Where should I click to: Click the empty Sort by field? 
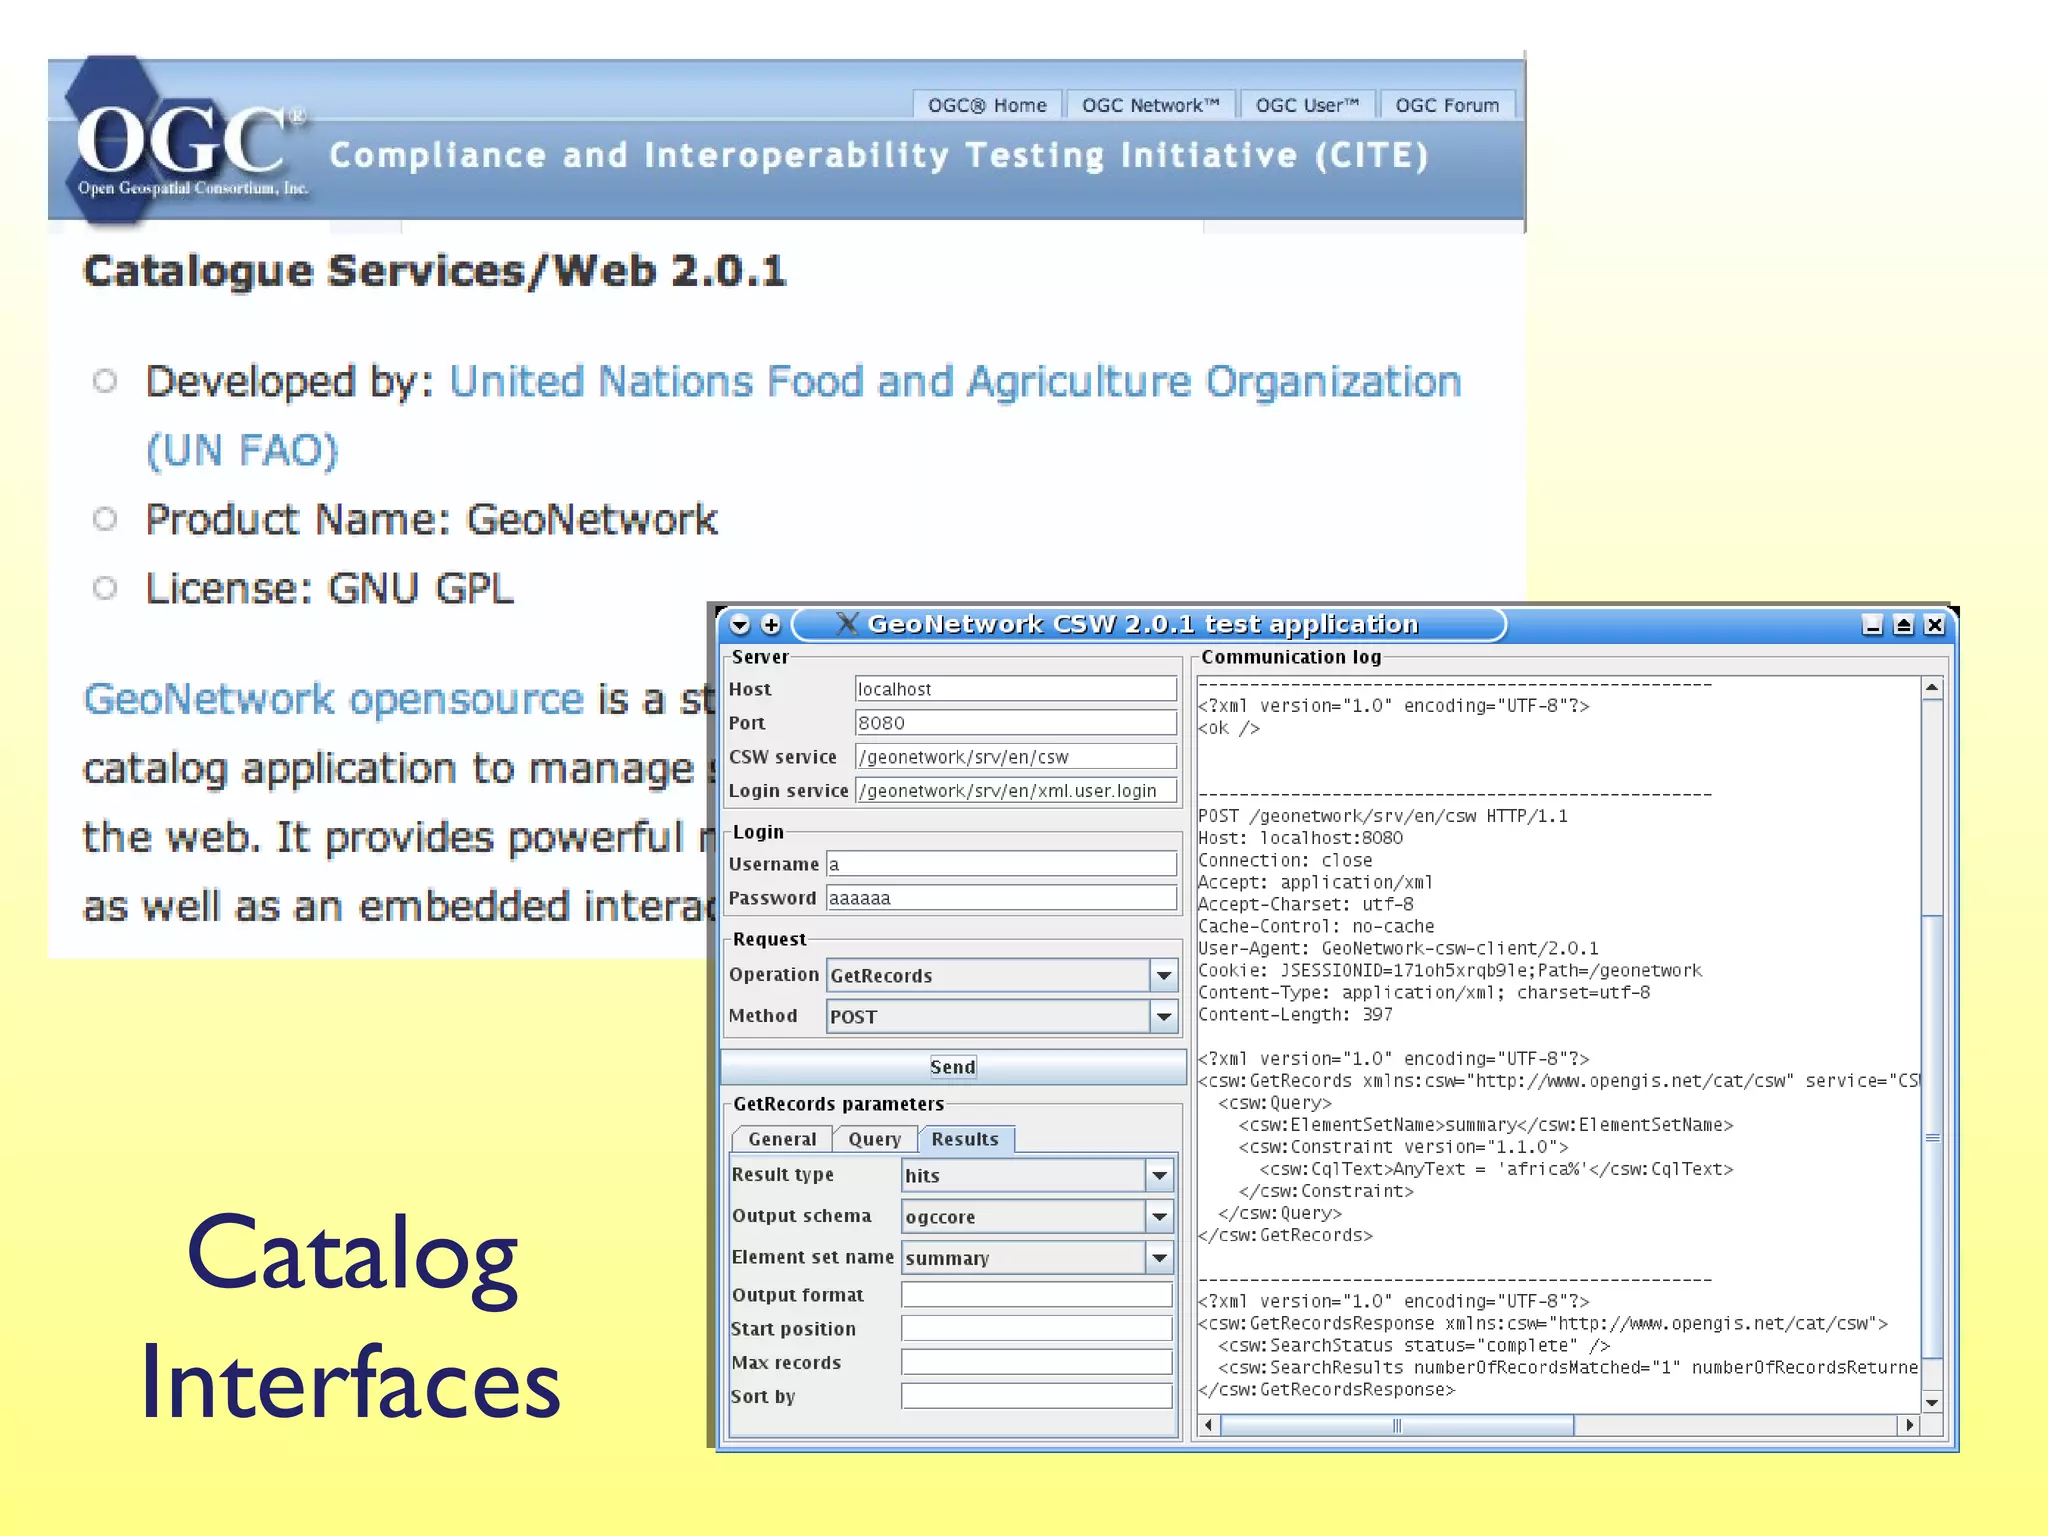(1037, 1396)
